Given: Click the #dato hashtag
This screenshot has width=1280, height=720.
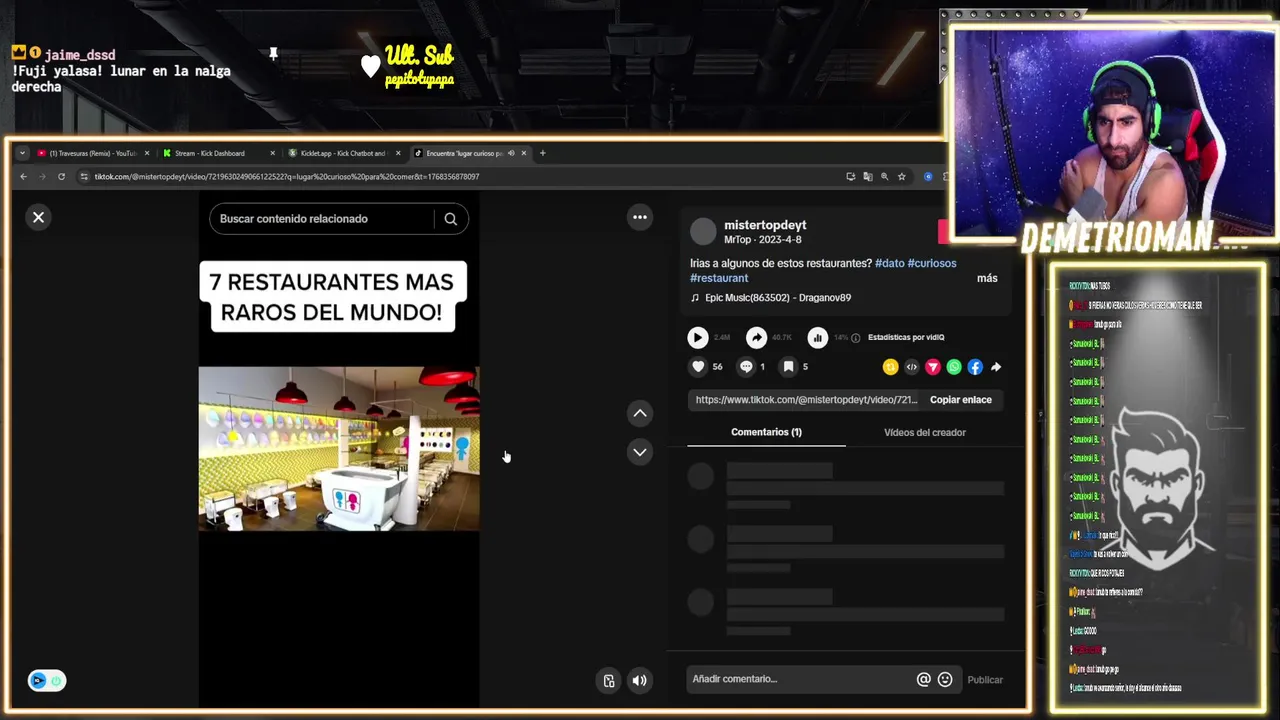Looking at the screenshot, I should click(x=890, y=263).
